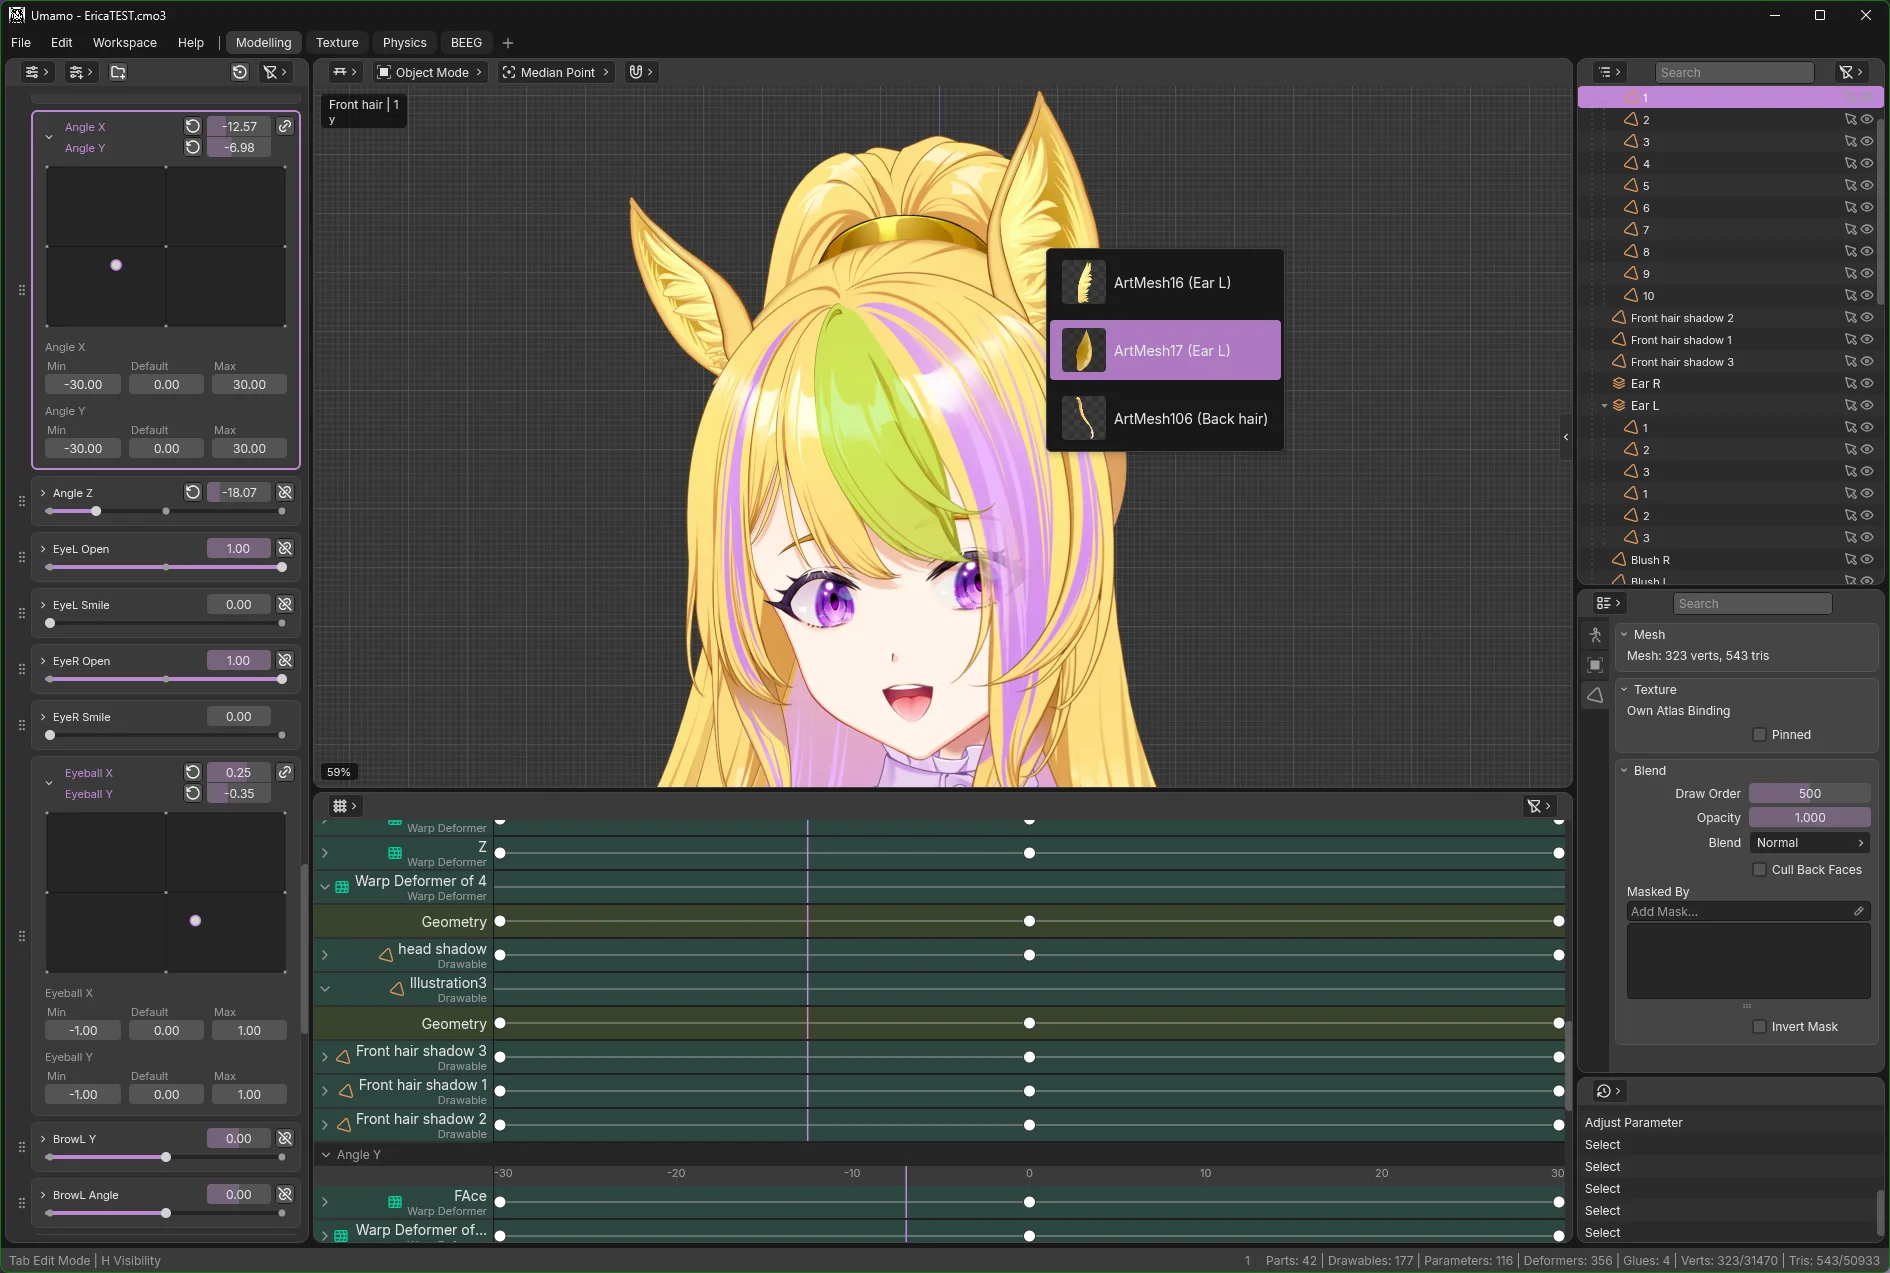This screenshot has height=1273, width=1890.
Task: Switch to the Texture workspace tab
Action: coord(337,42)
